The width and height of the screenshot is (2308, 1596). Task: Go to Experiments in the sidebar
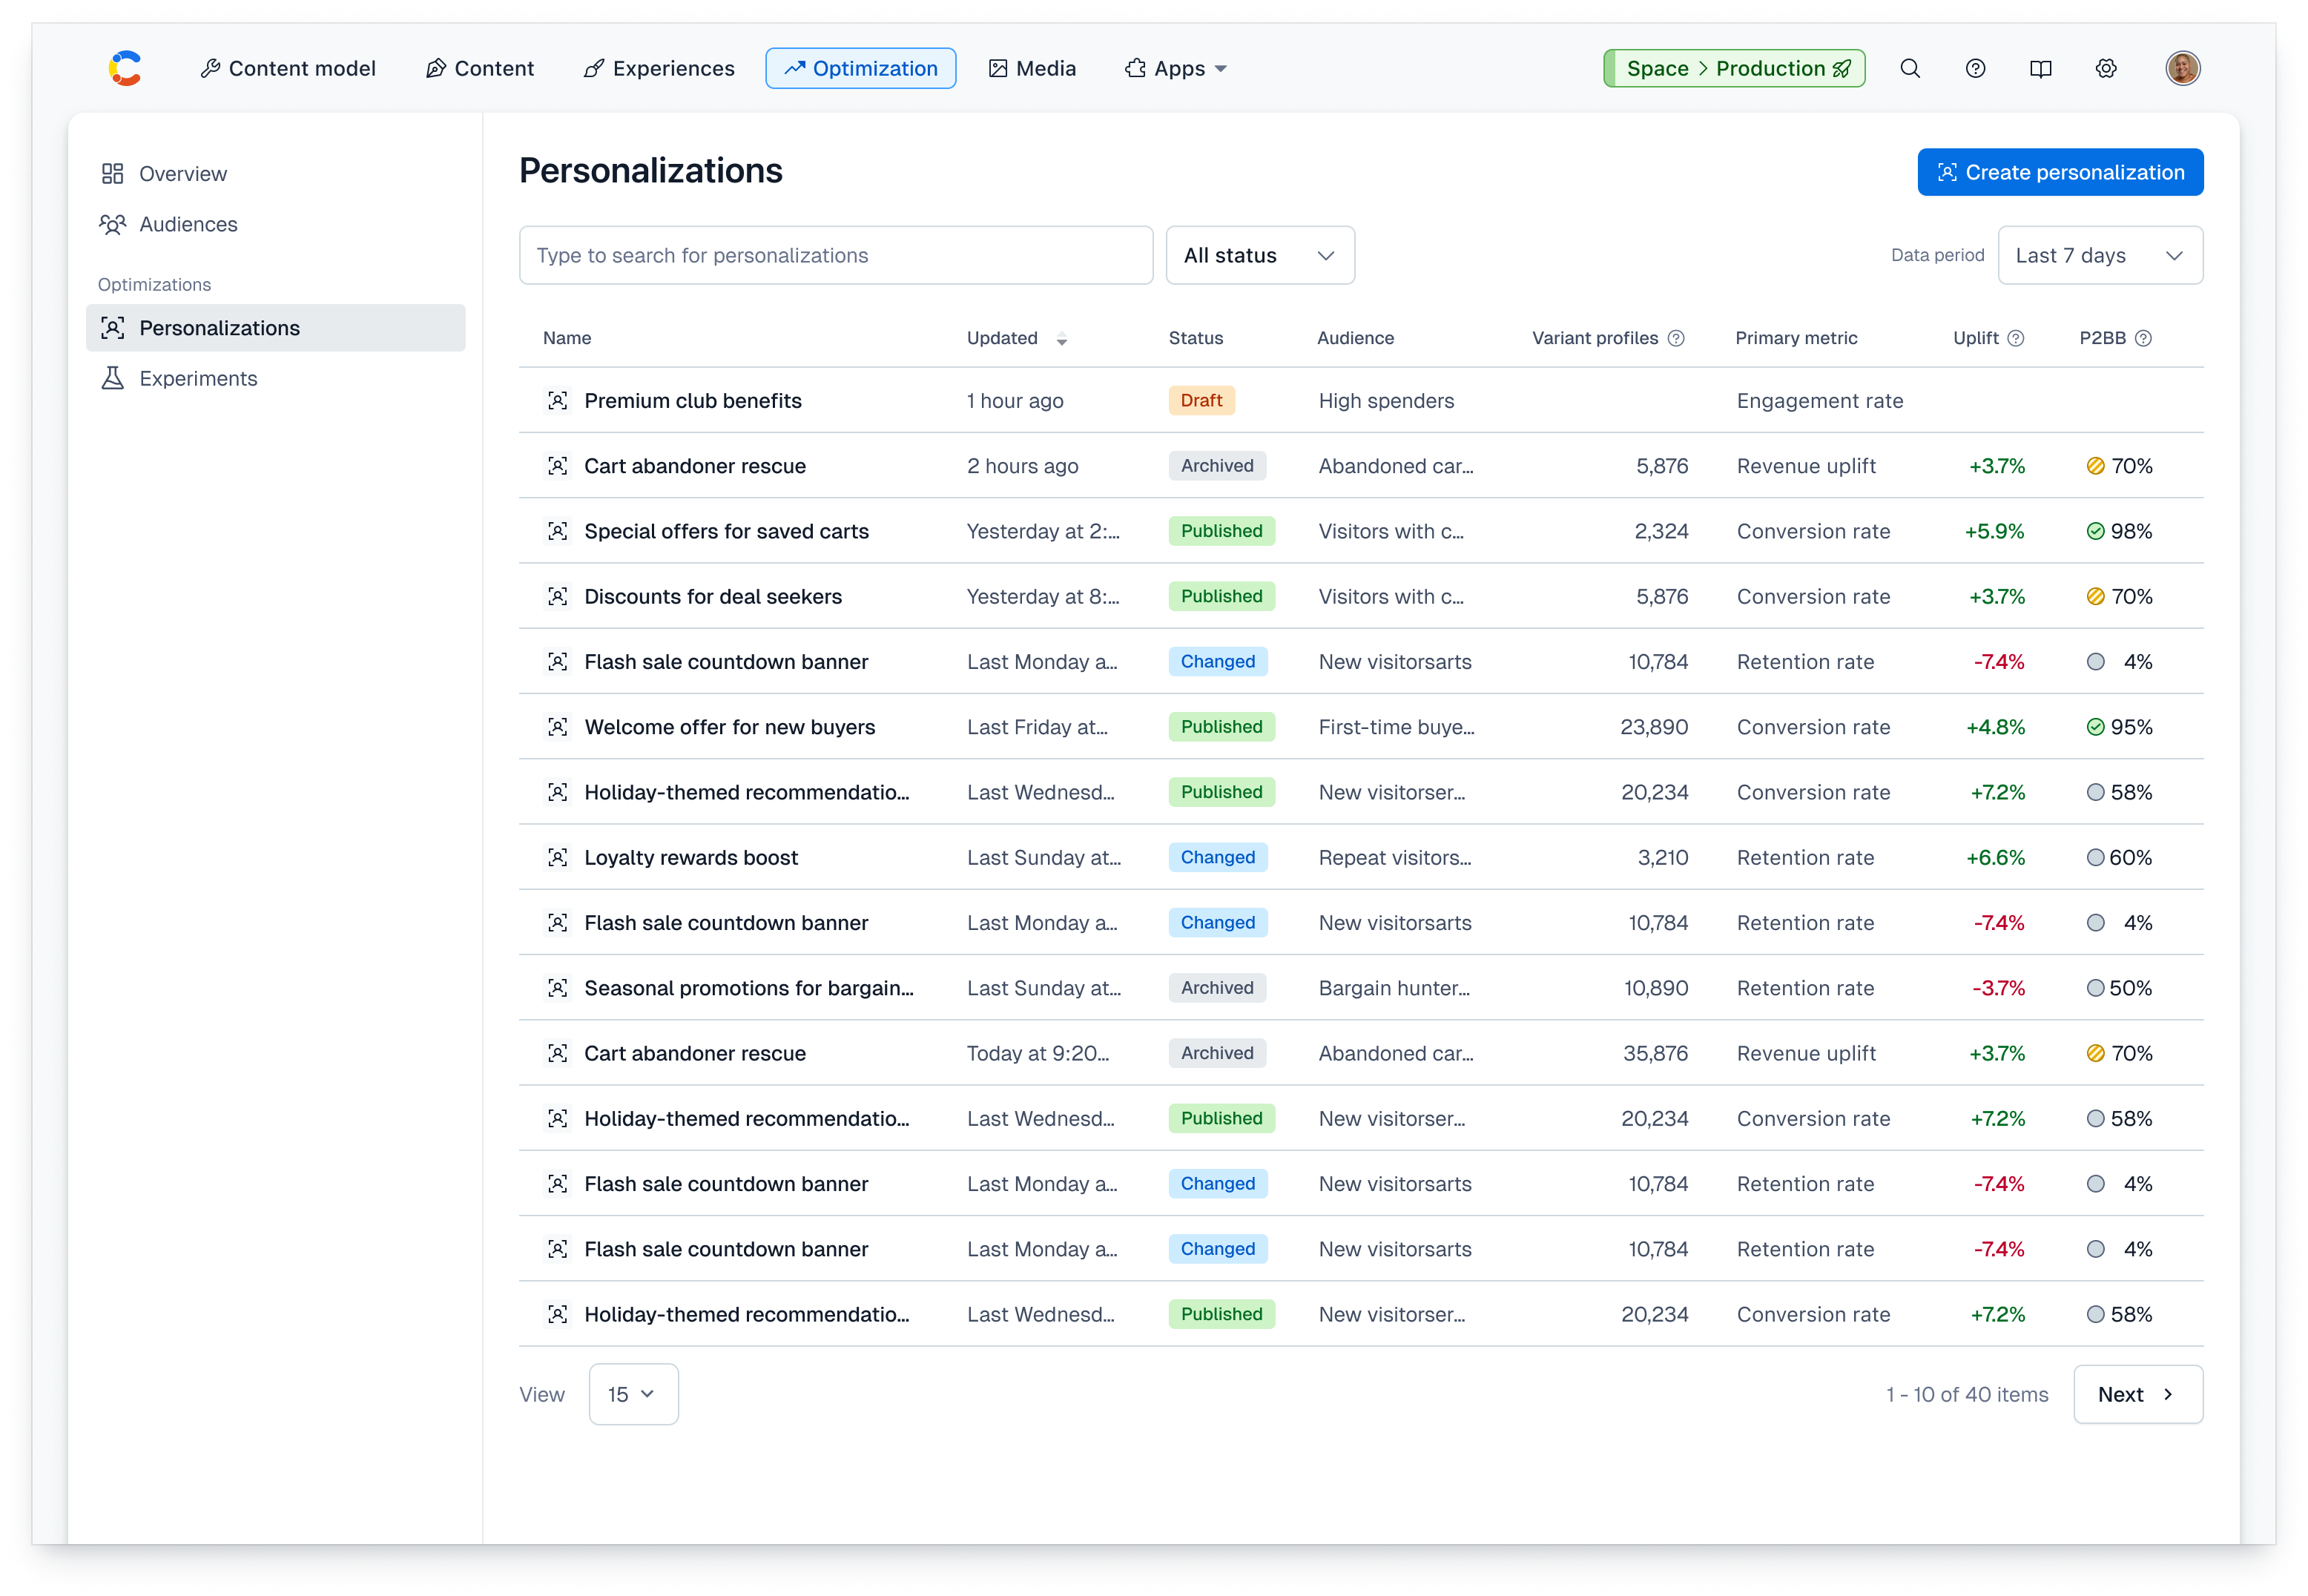(x=198, y=378)
